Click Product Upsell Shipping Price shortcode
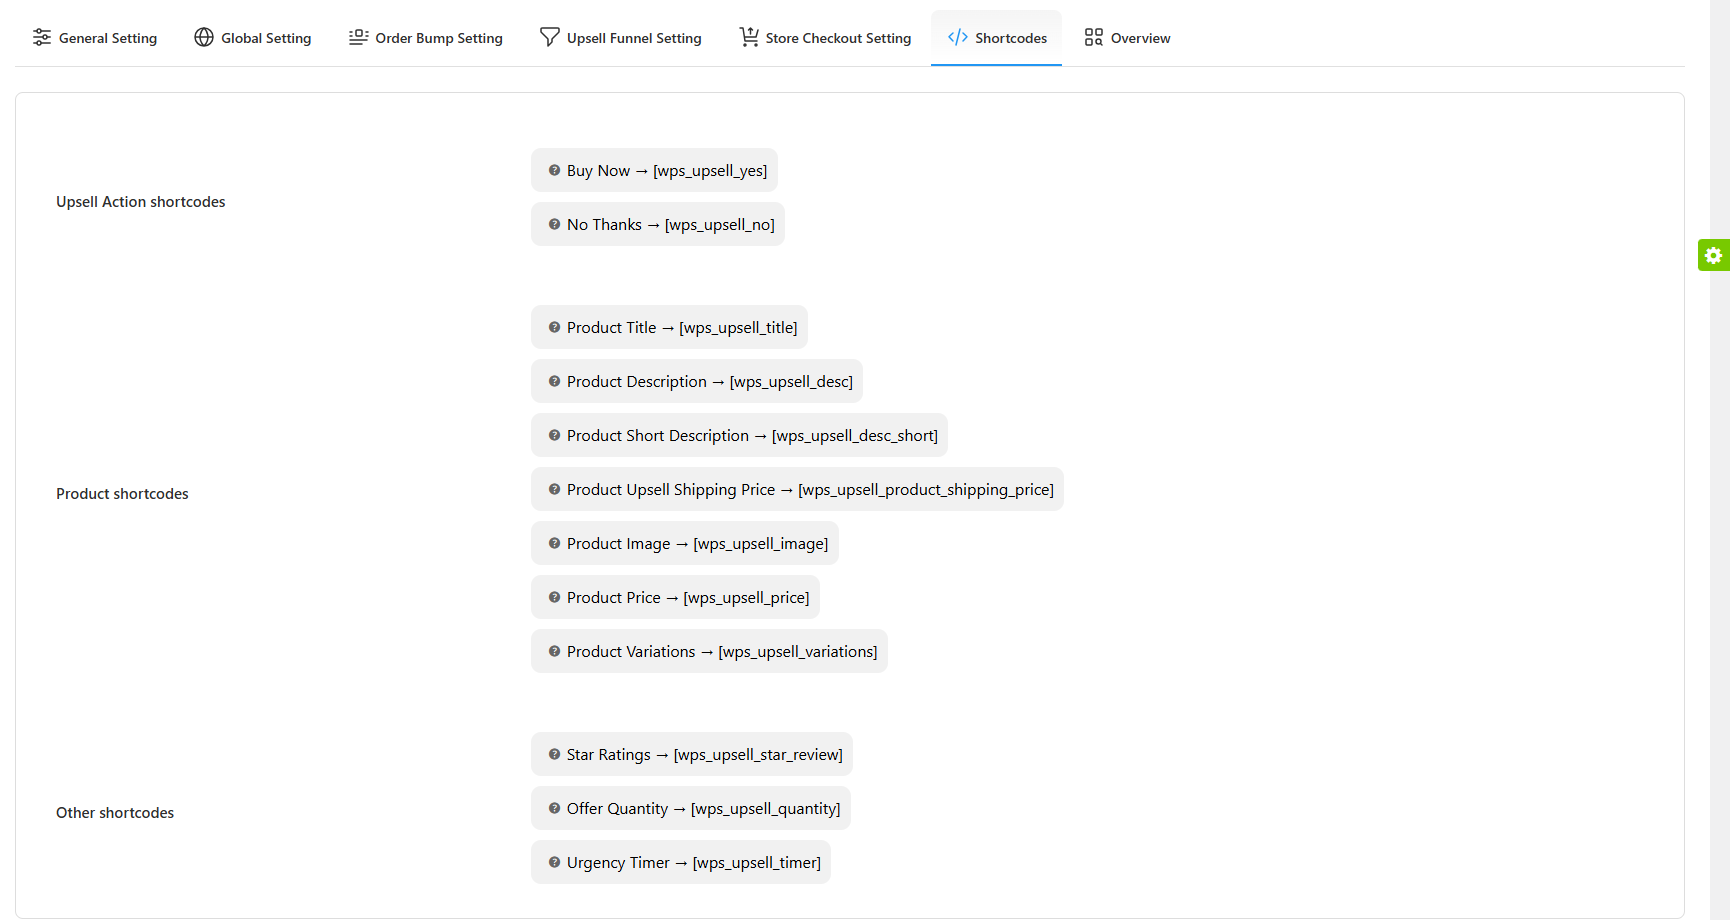The height and width of the screenshot is (920, 1730). click(x=797, y=490)
